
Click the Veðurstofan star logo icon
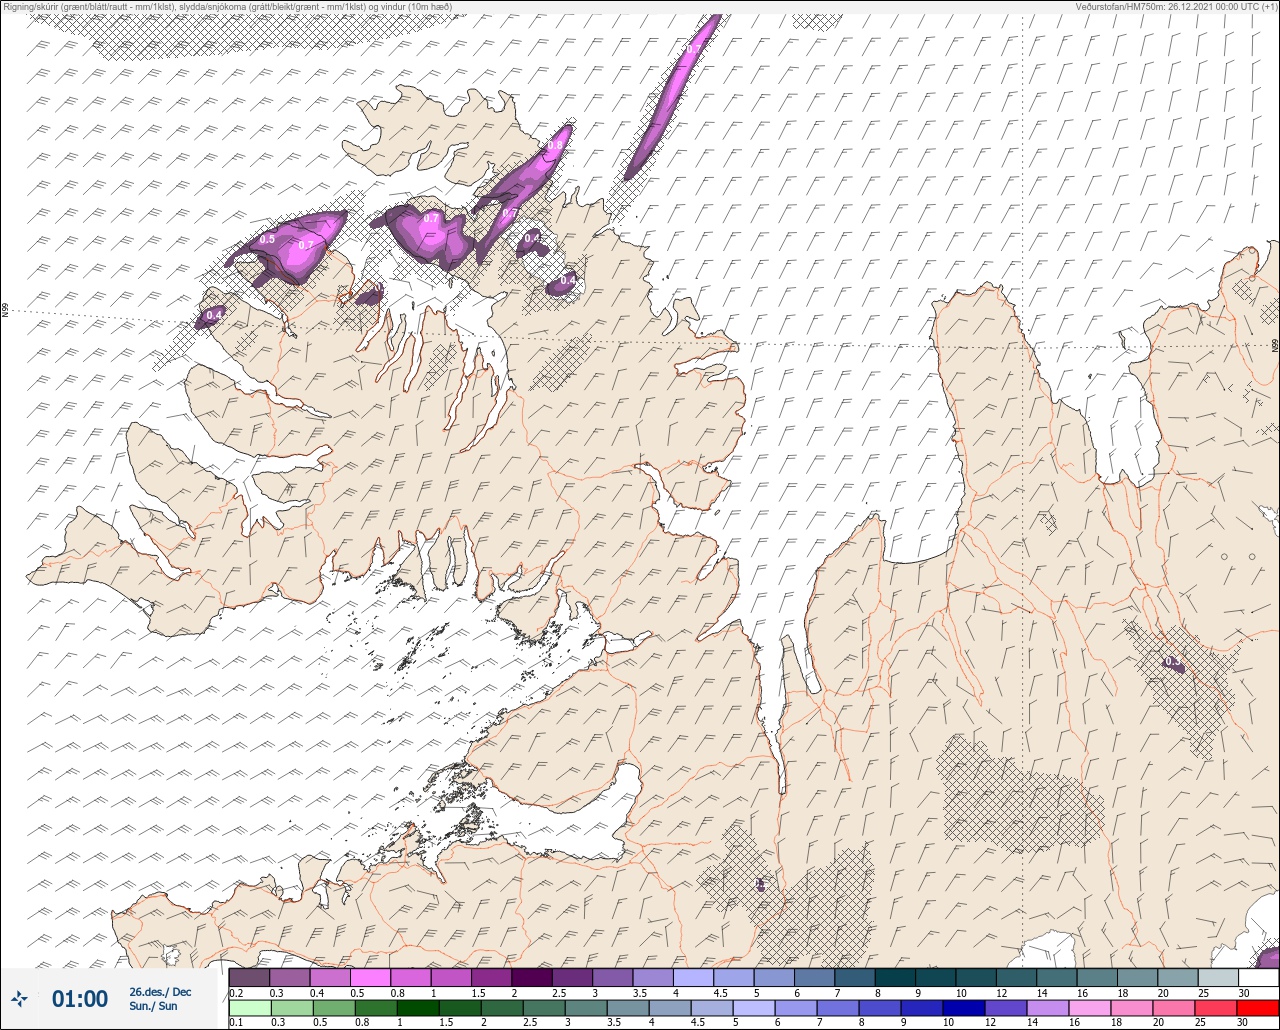point(19,998)
